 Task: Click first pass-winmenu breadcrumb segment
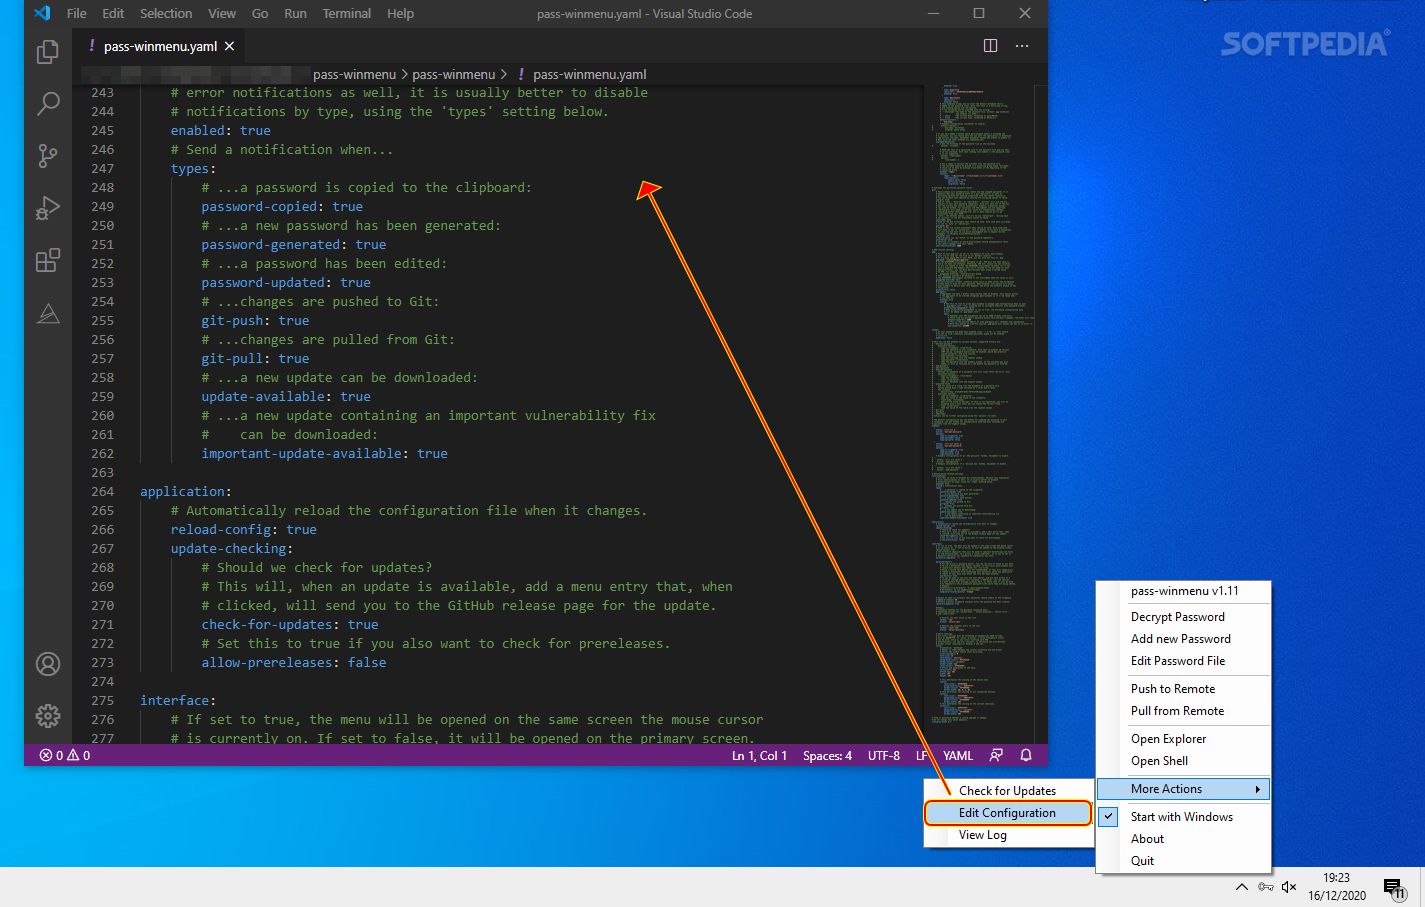click(354, 74)
